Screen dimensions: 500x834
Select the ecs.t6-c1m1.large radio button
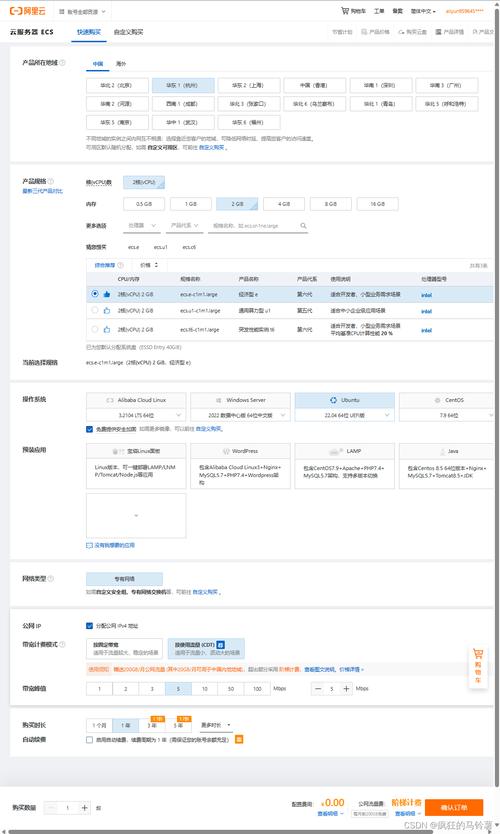95,329
